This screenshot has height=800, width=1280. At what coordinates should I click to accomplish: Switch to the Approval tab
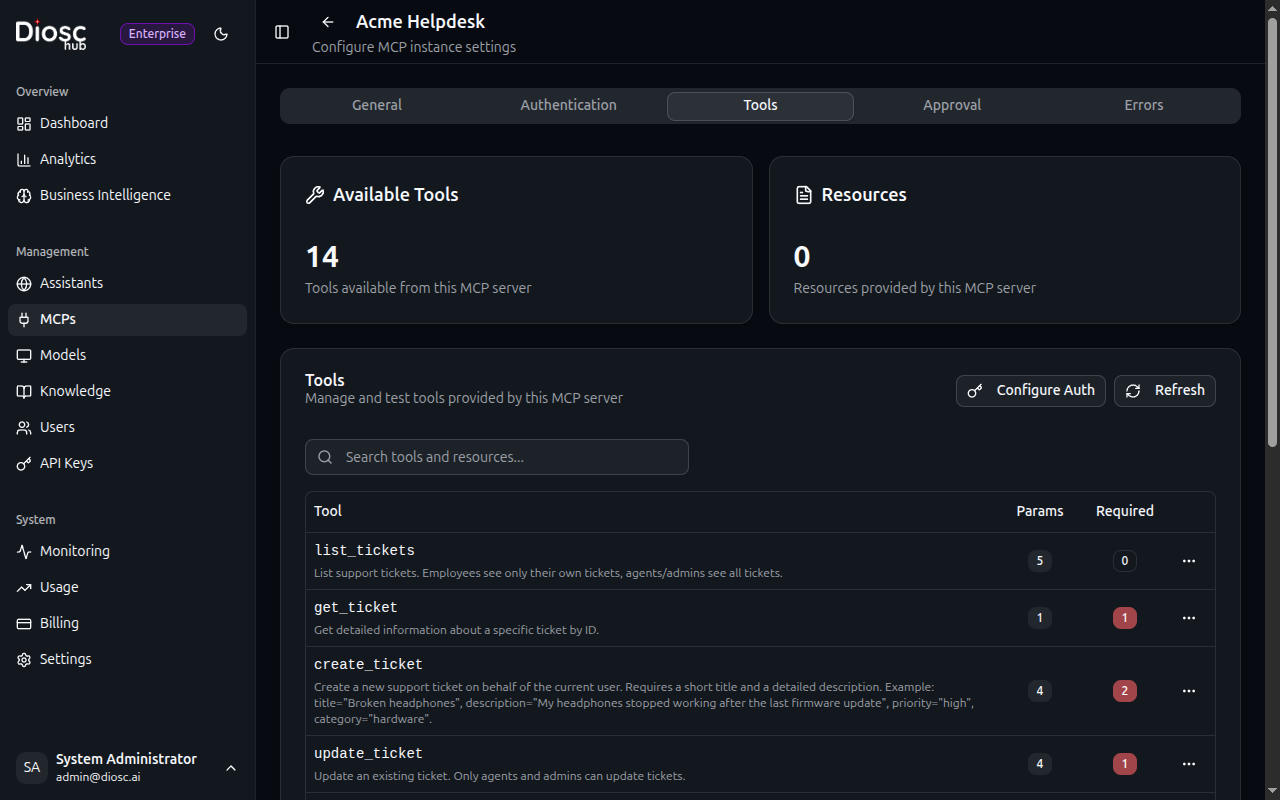[x=951, y=105]
